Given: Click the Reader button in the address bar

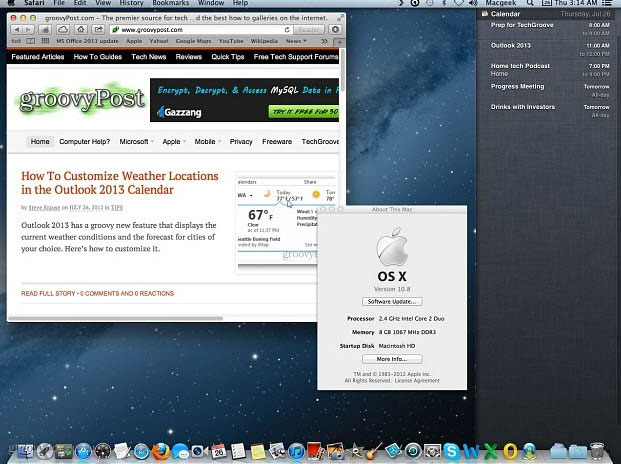Looking at the screenshot, I should [x=309, y=30].
